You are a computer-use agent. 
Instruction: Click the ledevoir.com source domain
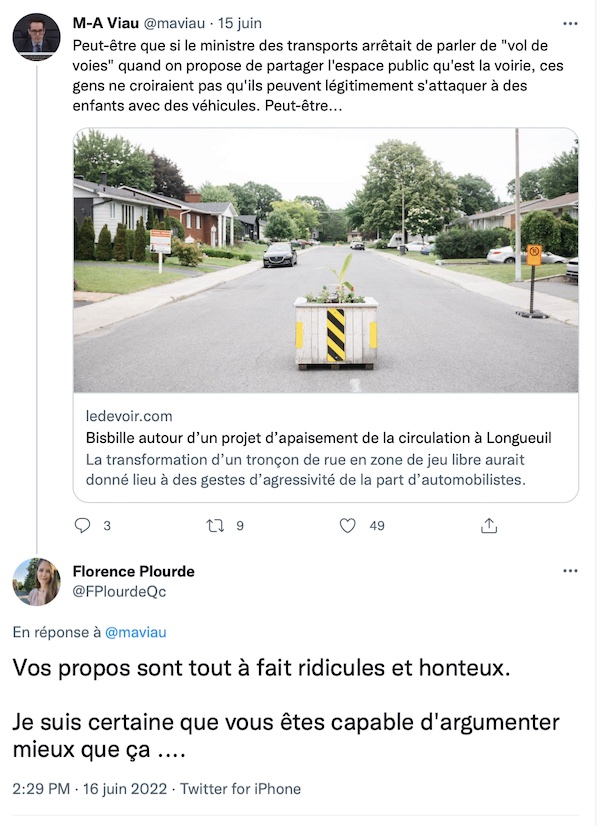click(129, 416)
